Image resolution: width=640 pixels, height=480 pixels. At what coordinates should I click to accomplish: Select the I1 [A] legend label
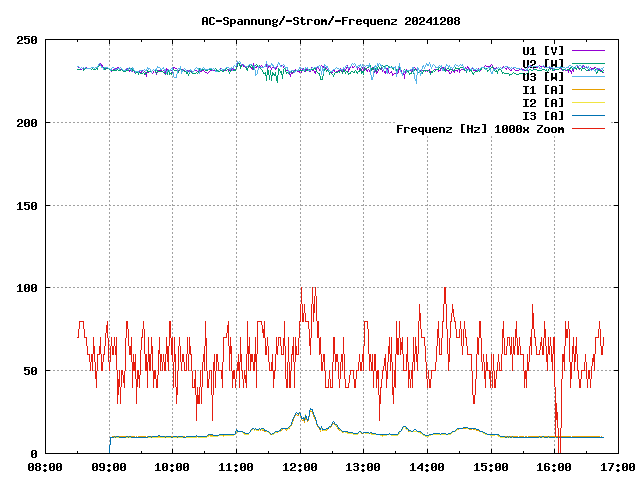(x=543, y=89)
